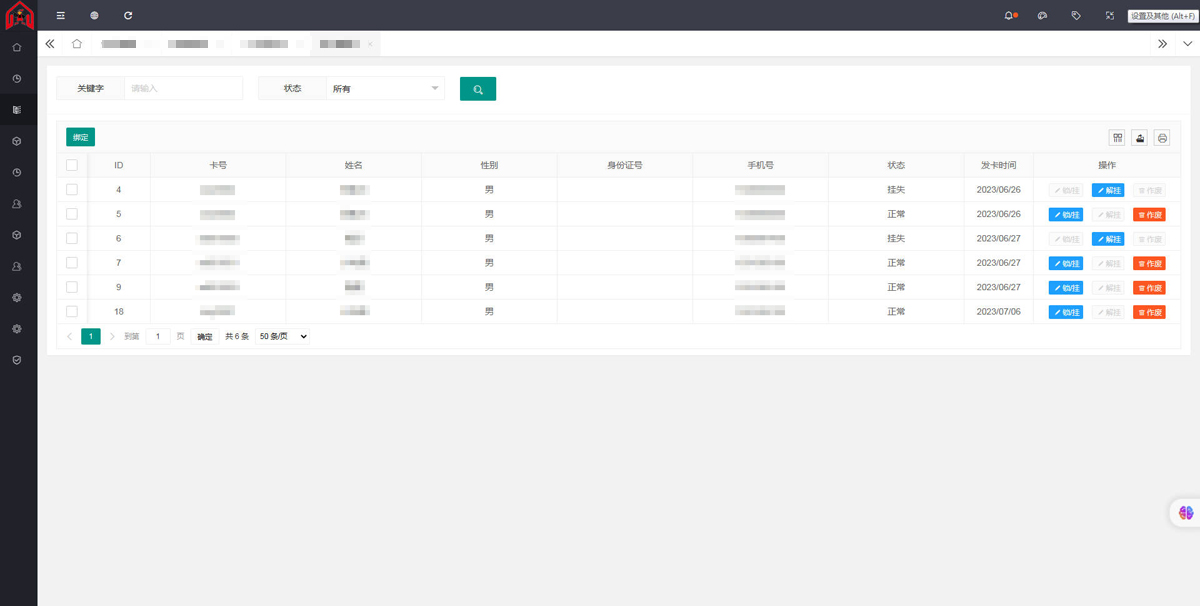
Task: Expand the tab options chevron at far right
Action: tap(1187, 44)
